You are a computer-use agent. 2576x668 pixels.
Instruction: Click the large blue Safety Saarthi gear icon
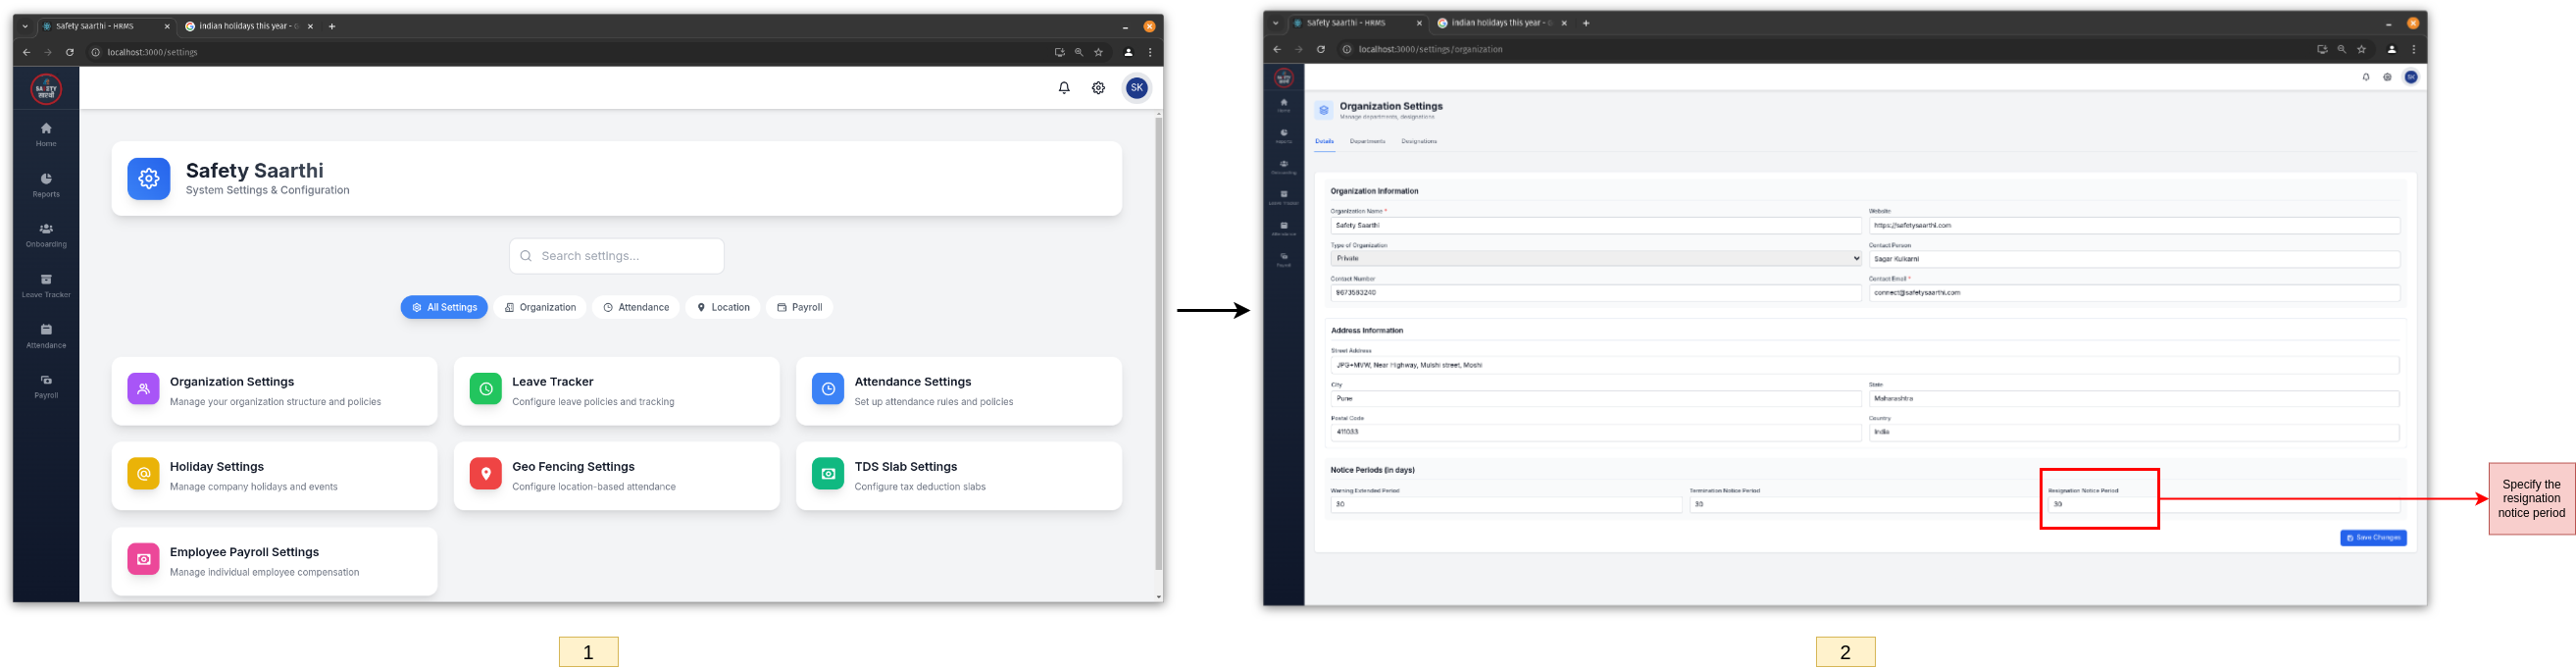pyautogui.click(x=149, y=179)
